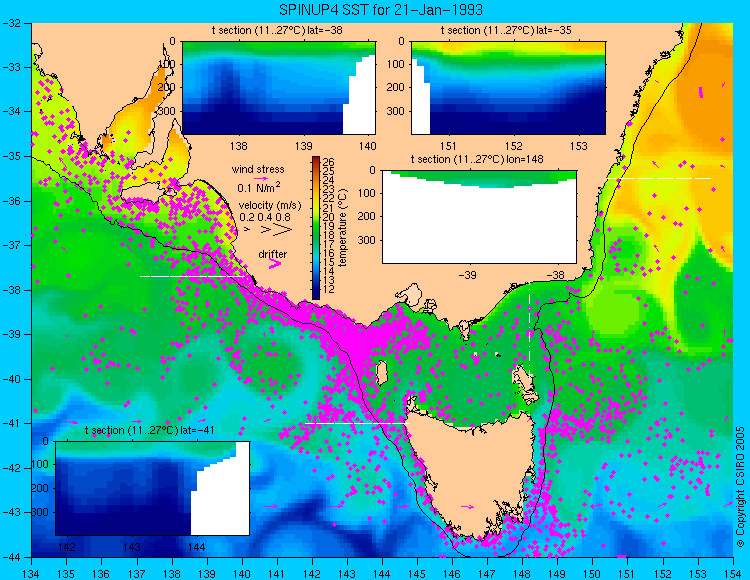Click the white dashed section line at latitude -38

pos(192,276)
